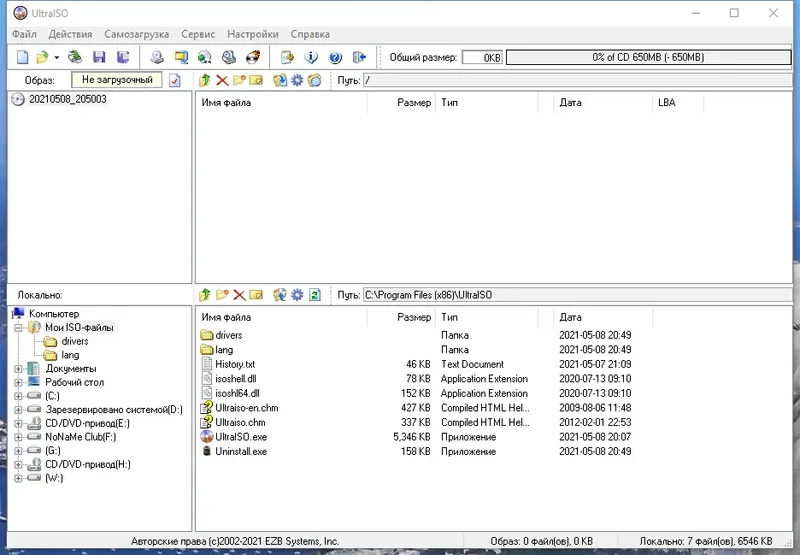Select the lang folder in local tree

coord(70,355)
